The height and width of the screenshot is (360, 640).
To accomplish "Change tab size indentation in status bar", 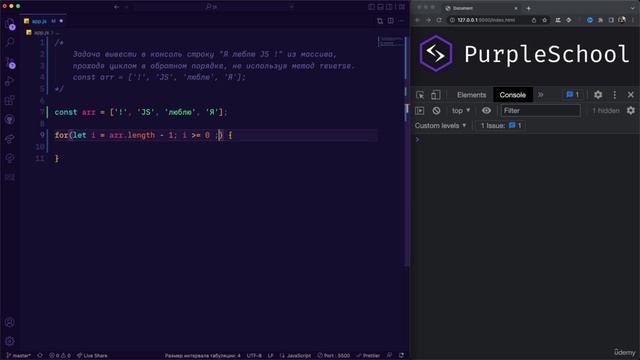I will (202, 356).
